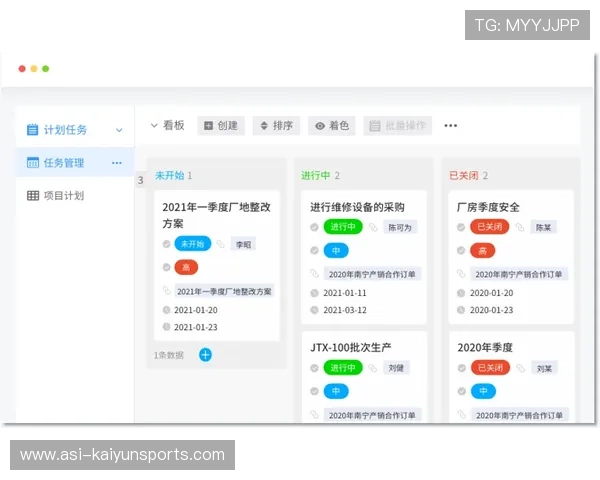600x480 pixels.
Task: Click the 陈某 assignee tag
Action: point(543,227)
